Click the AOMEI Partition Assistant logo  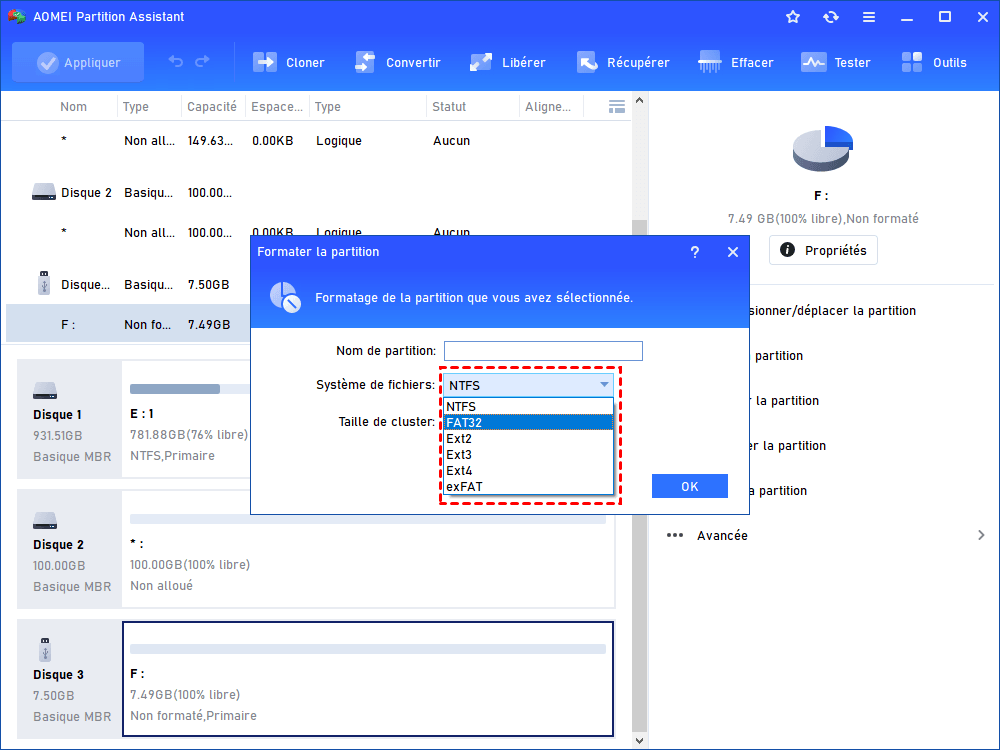16,17
